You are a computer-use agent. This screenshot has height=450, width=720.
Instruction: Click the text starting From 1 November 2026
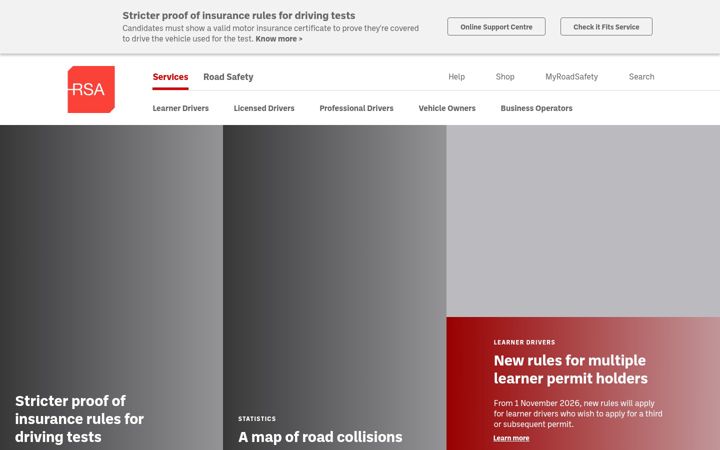578,414
